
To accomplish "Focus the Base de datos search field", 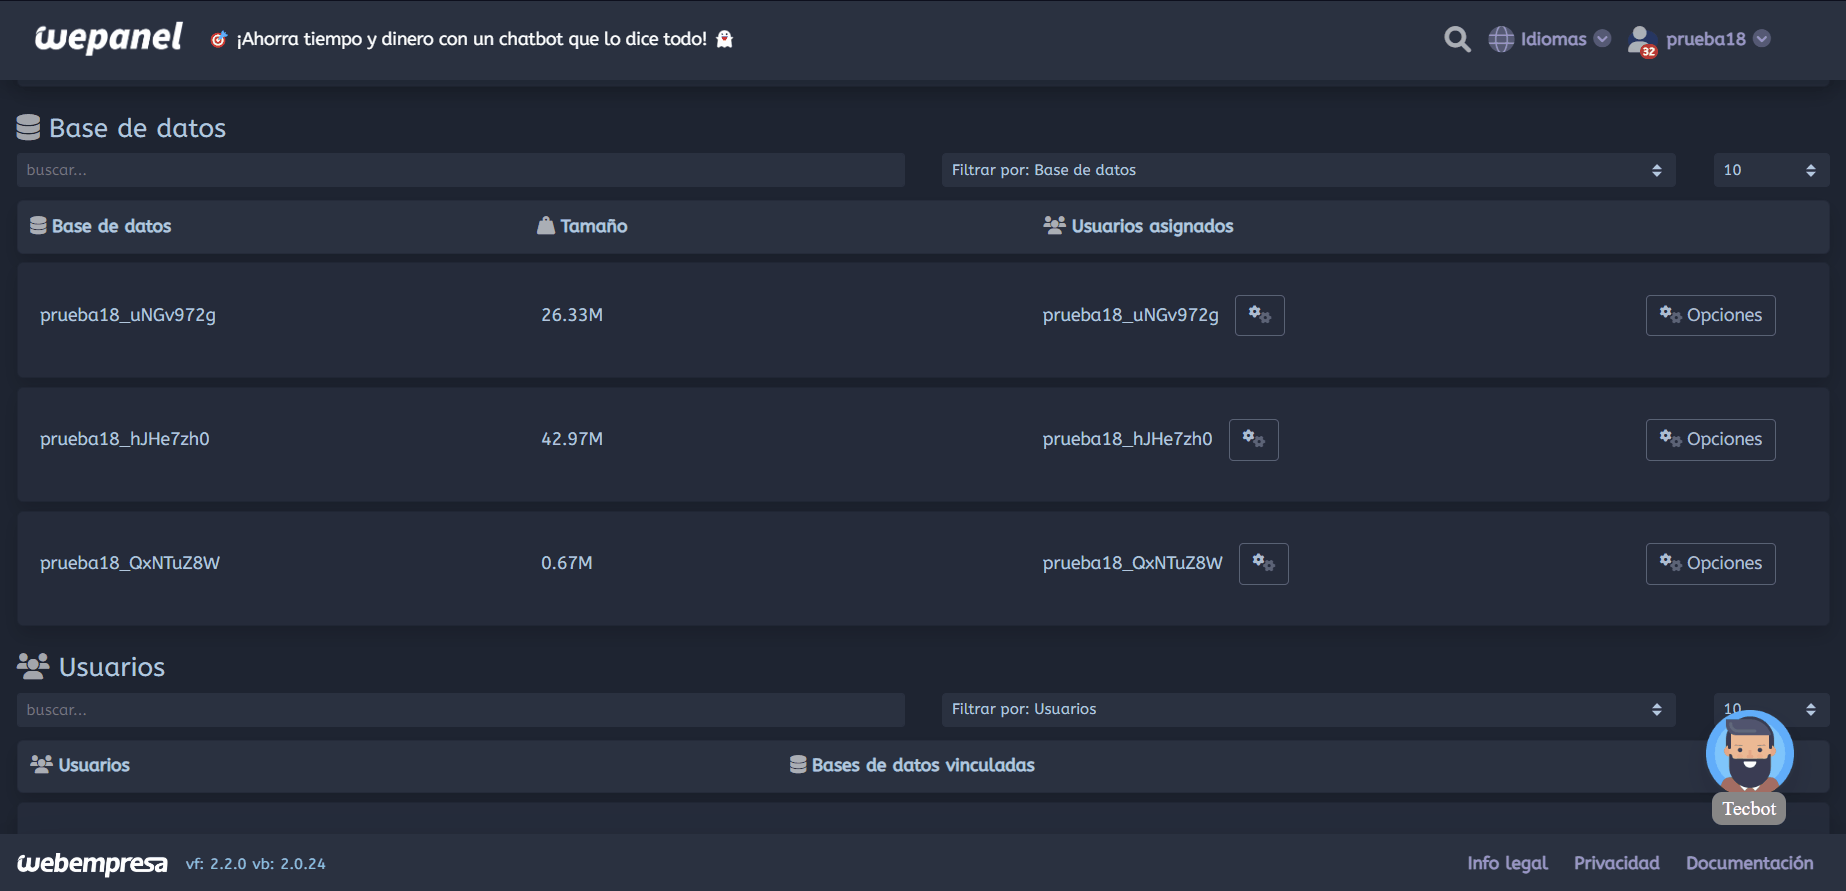I will point(460,170).
